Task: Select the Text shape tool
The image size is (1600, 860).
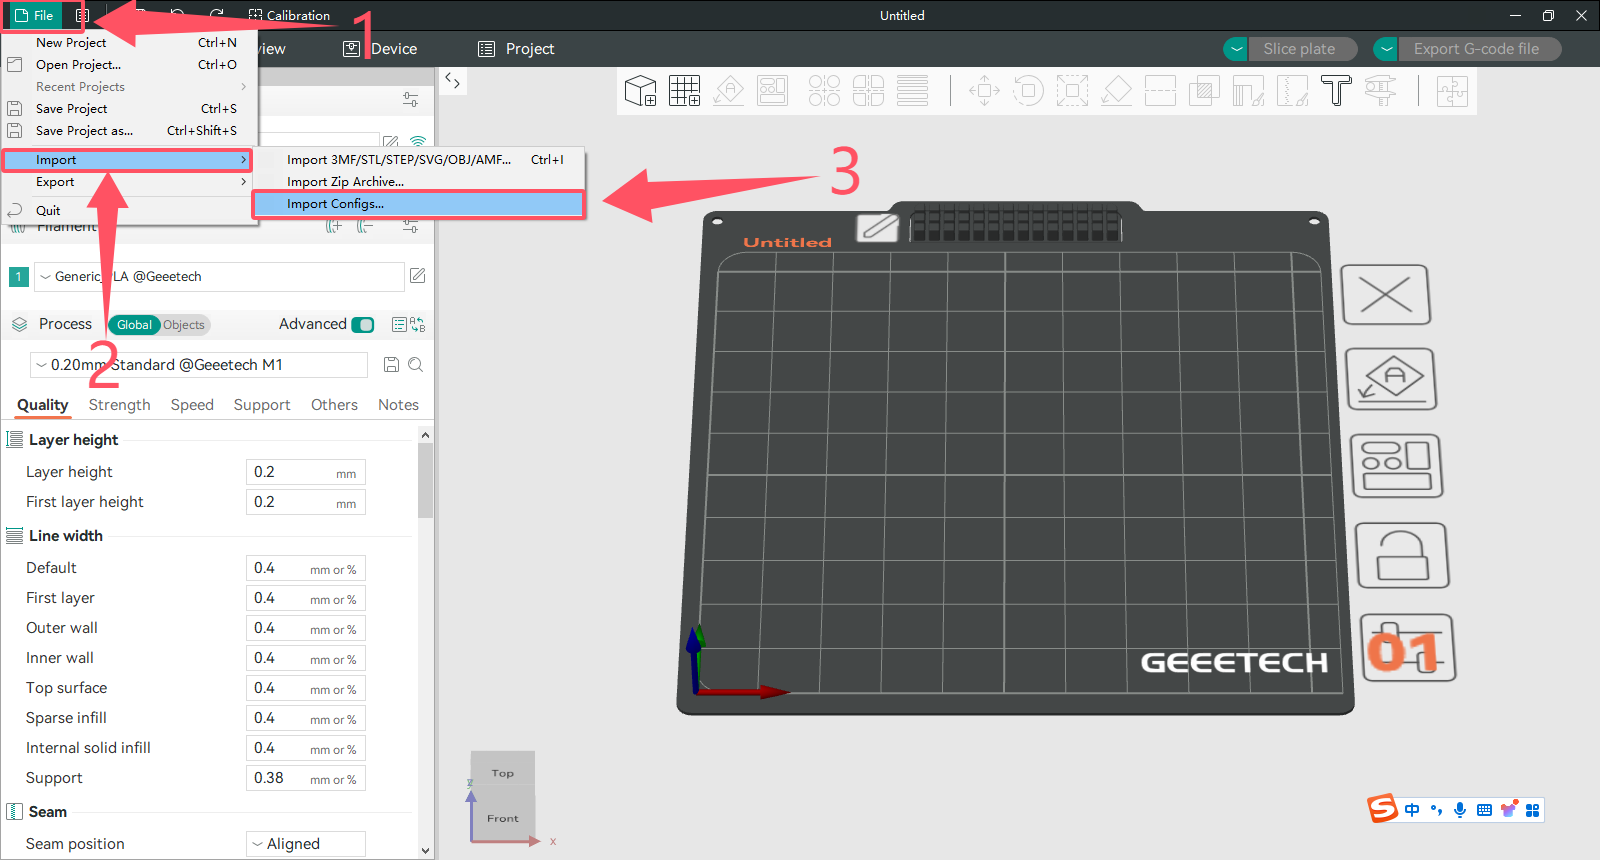Action: coord(1336,91)
